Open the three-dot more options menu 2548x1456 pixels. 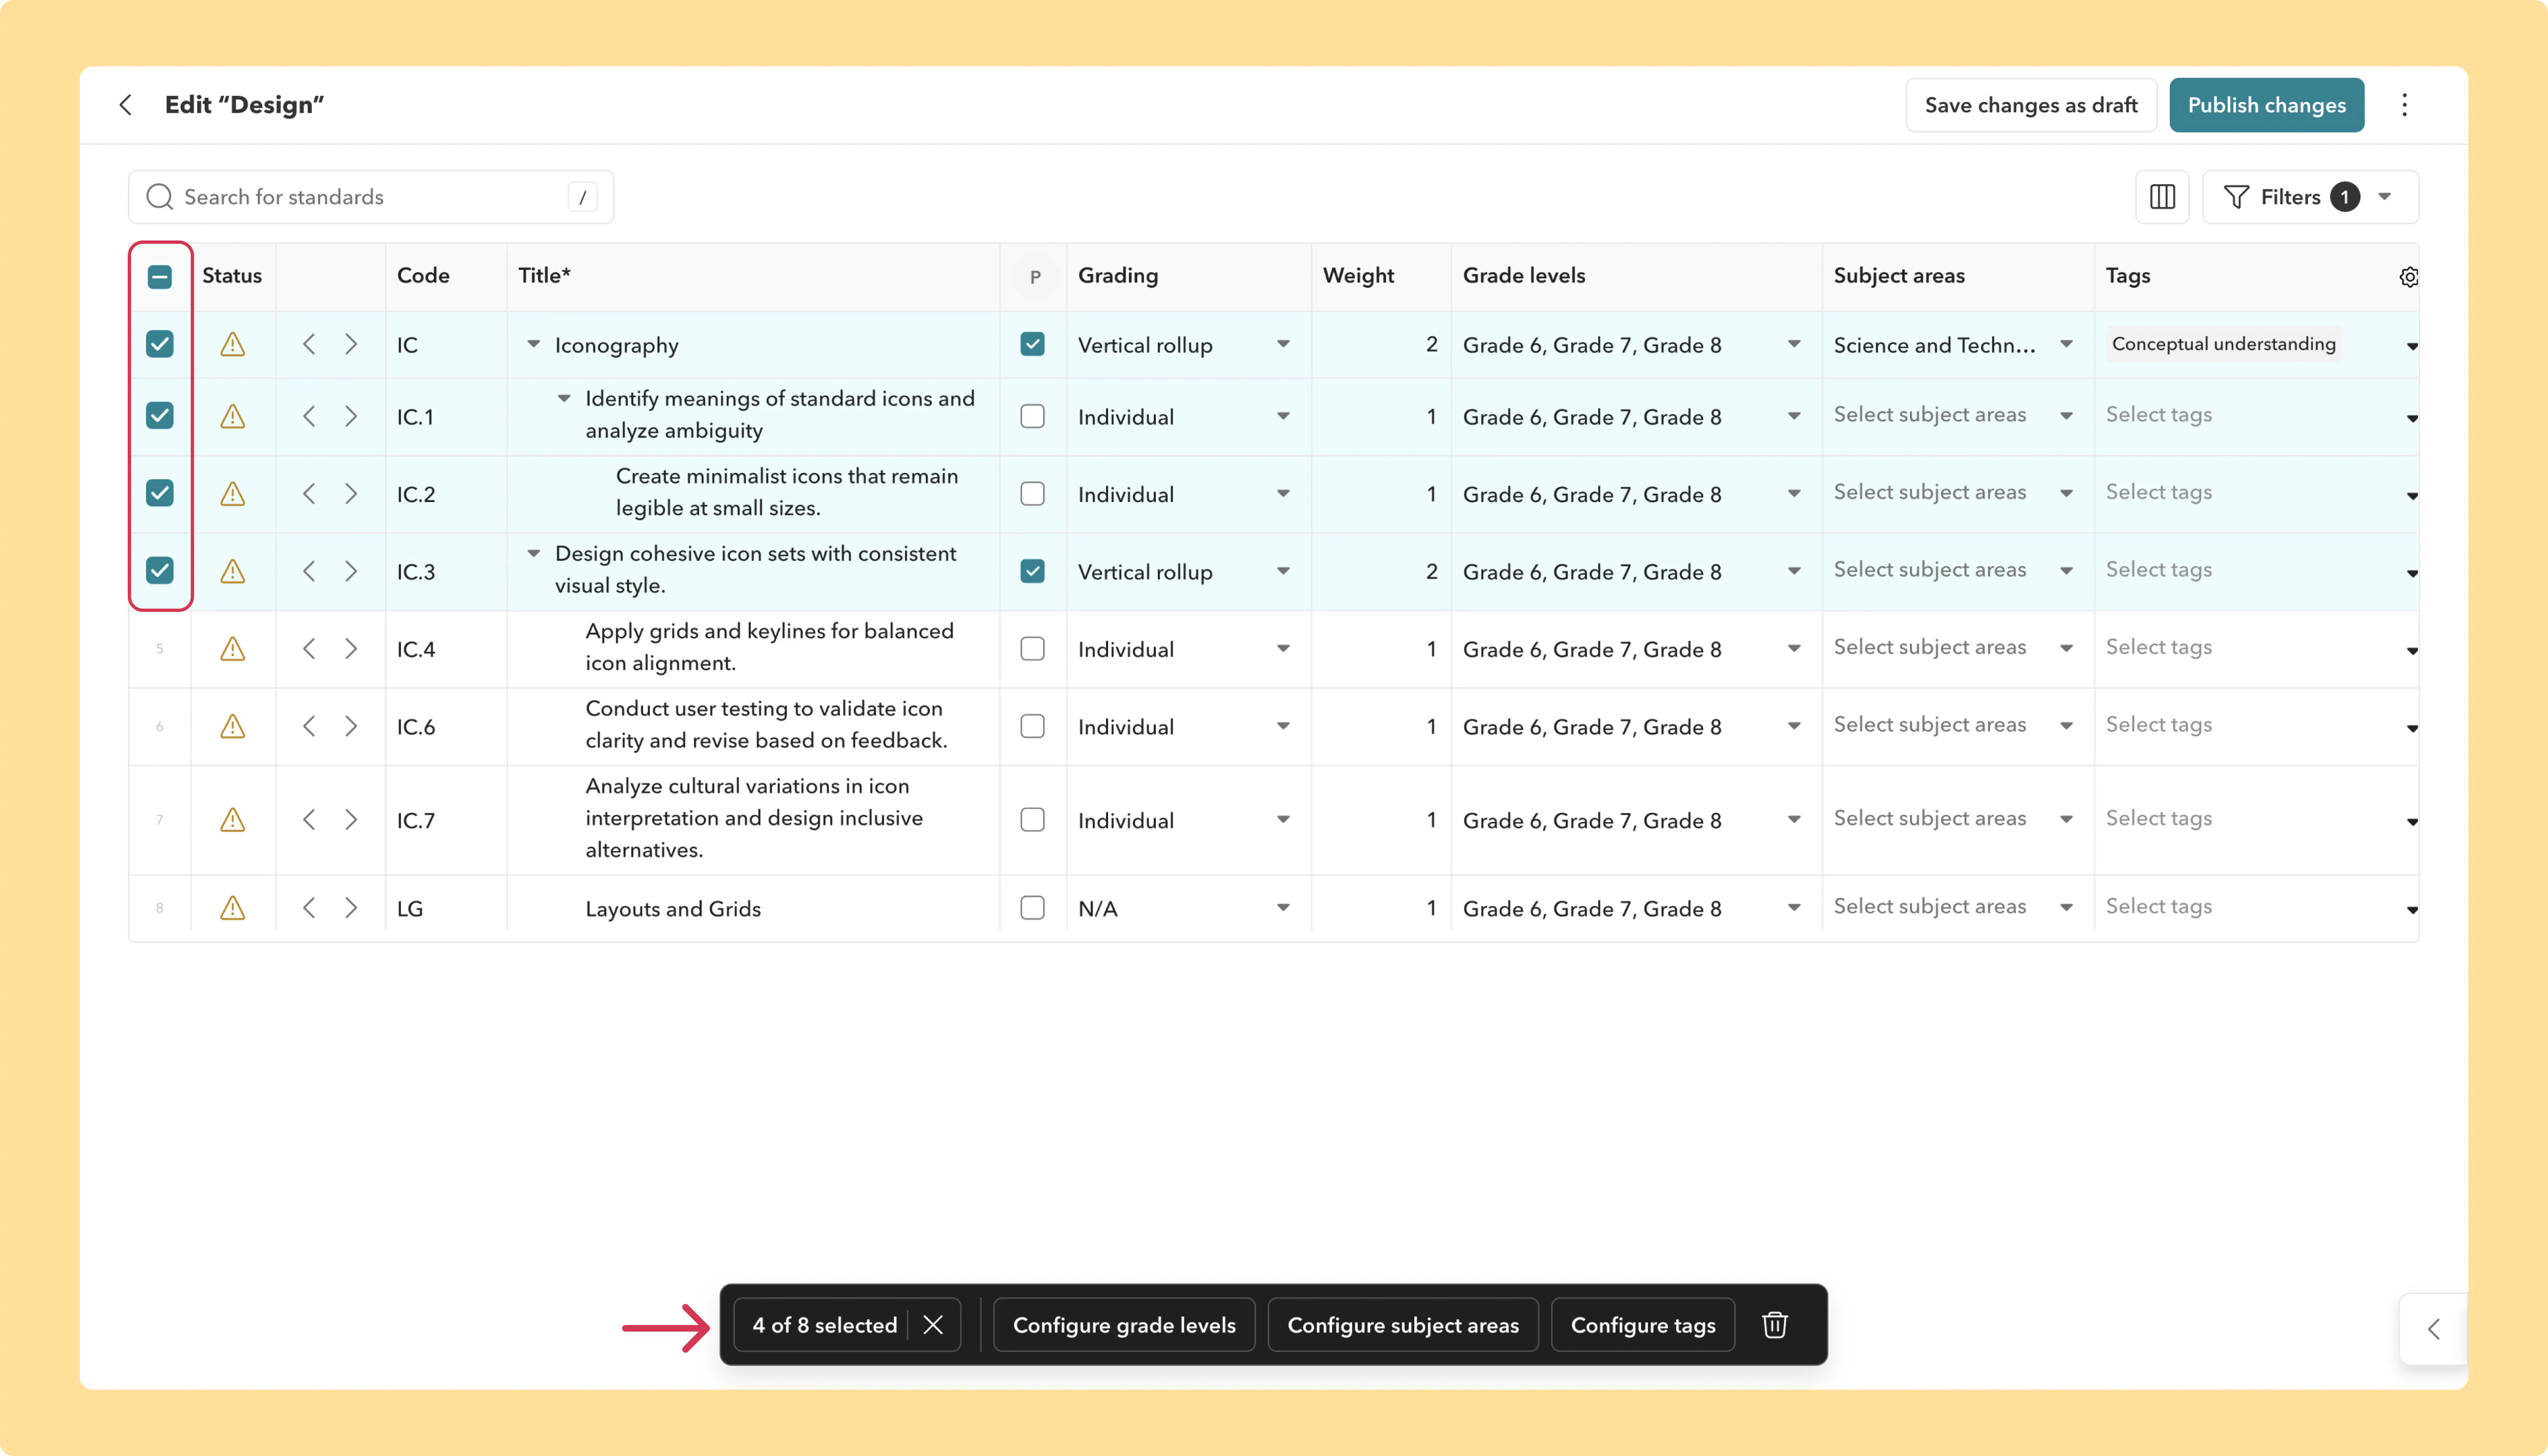(x=2404, y=105)
